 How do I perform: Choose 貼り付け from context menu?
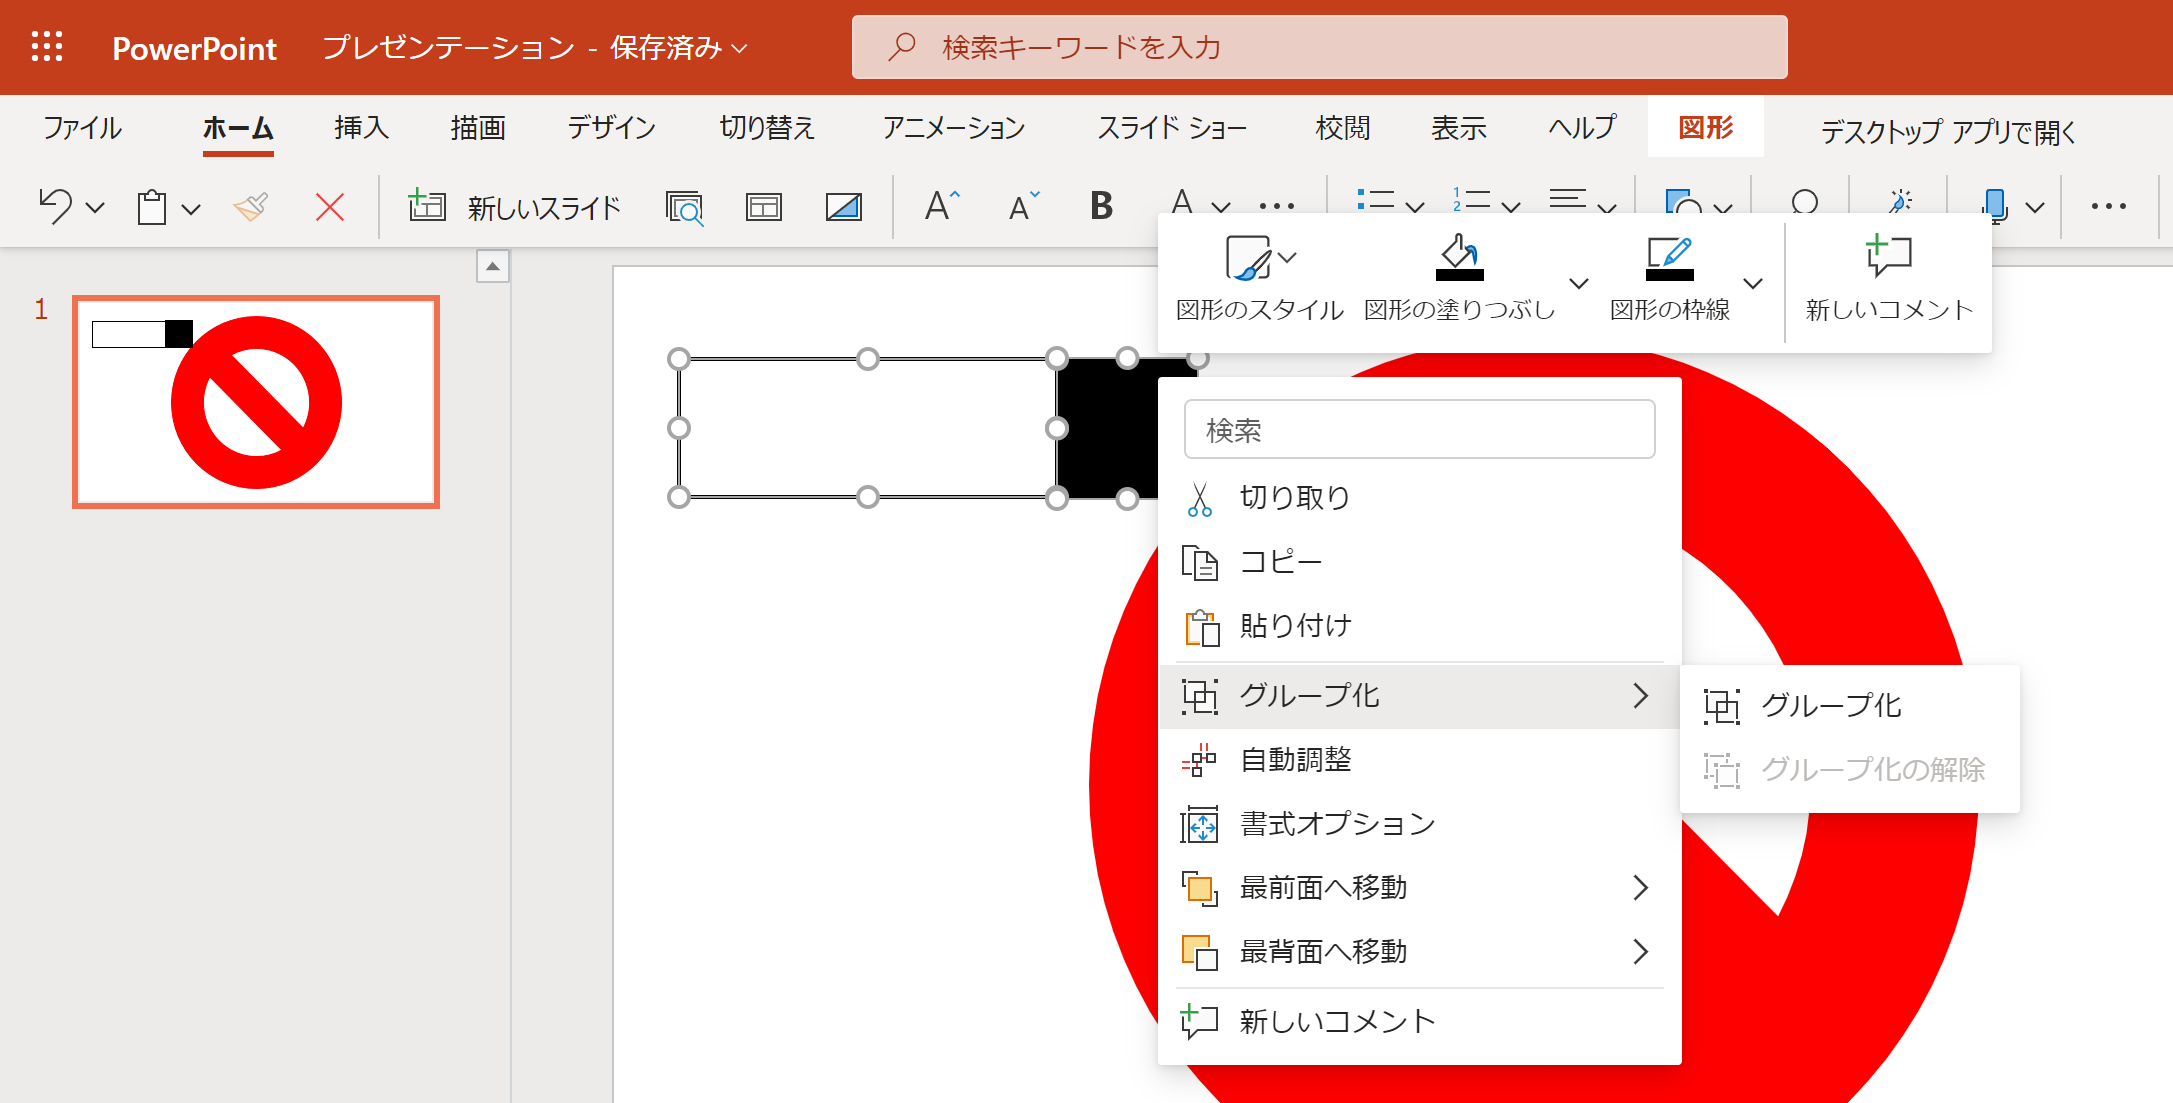click(x=1419, y=626)
